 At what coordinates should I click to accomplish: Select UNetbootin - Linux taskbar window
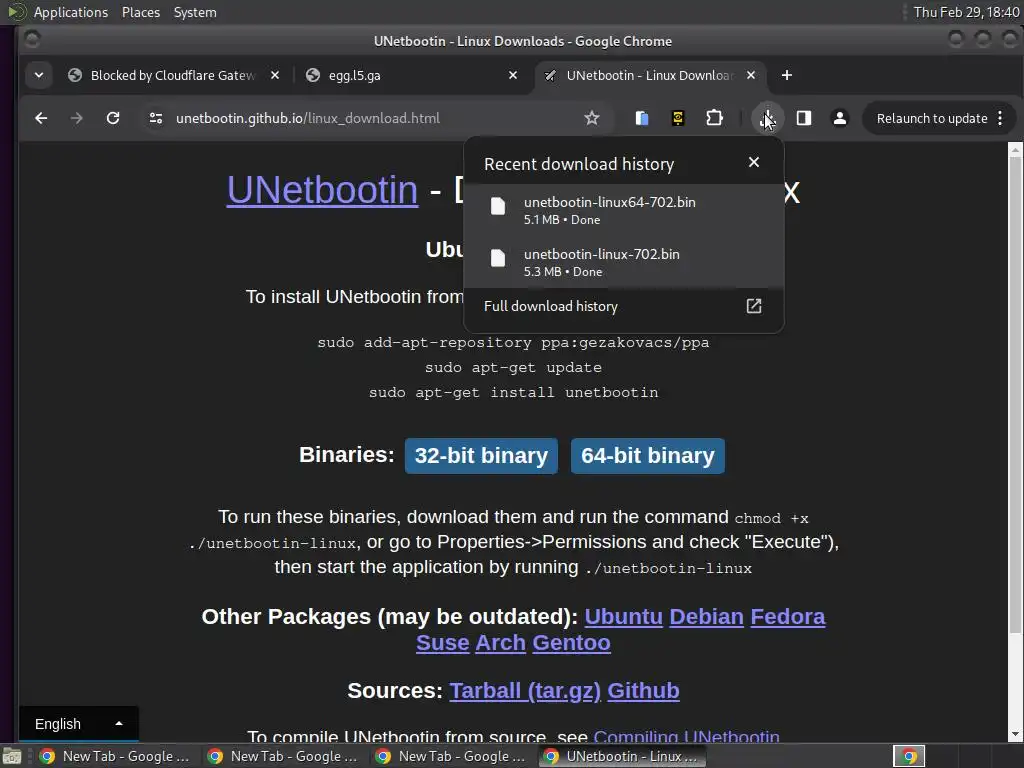pyautogui.click(x=622, y=756)
